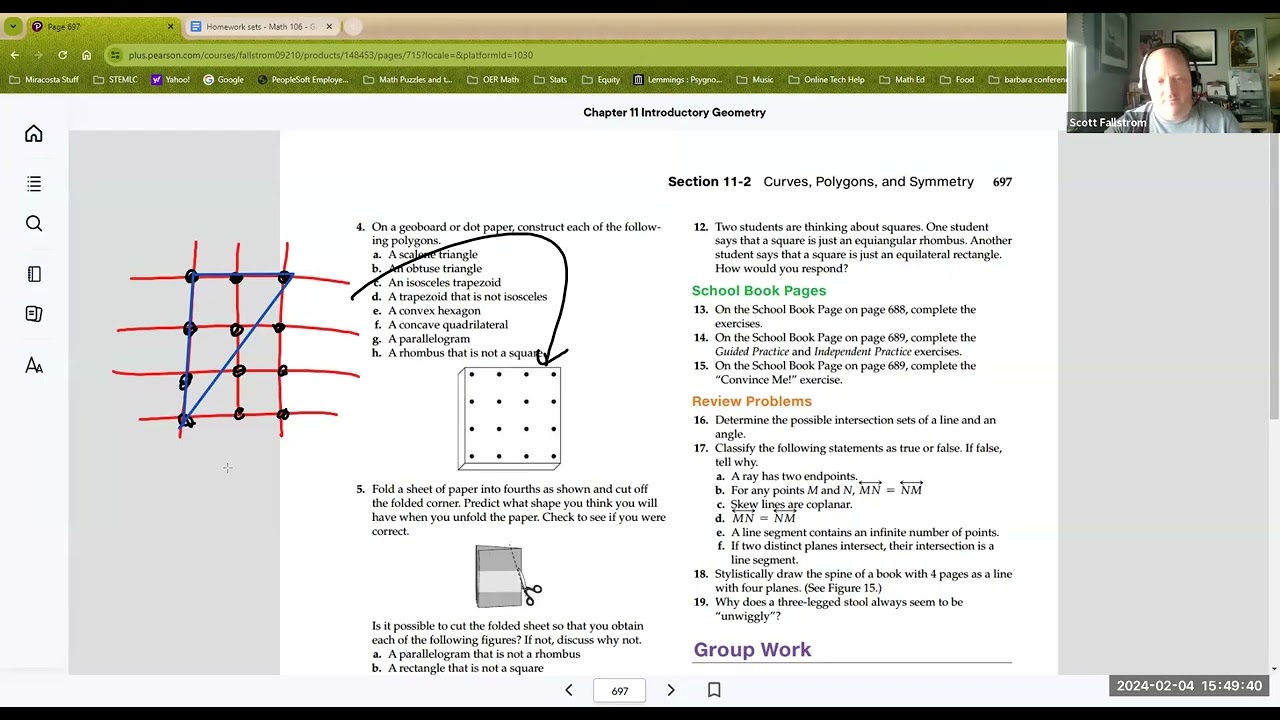
Task: Open the notebook icon in the sidebar
Action: point(34,274)
